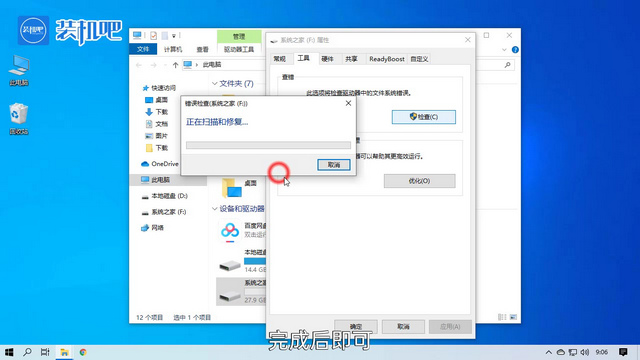Select the Tools tab in properties
The height and width of the screenshot is (360, 640).
point(303,58)
